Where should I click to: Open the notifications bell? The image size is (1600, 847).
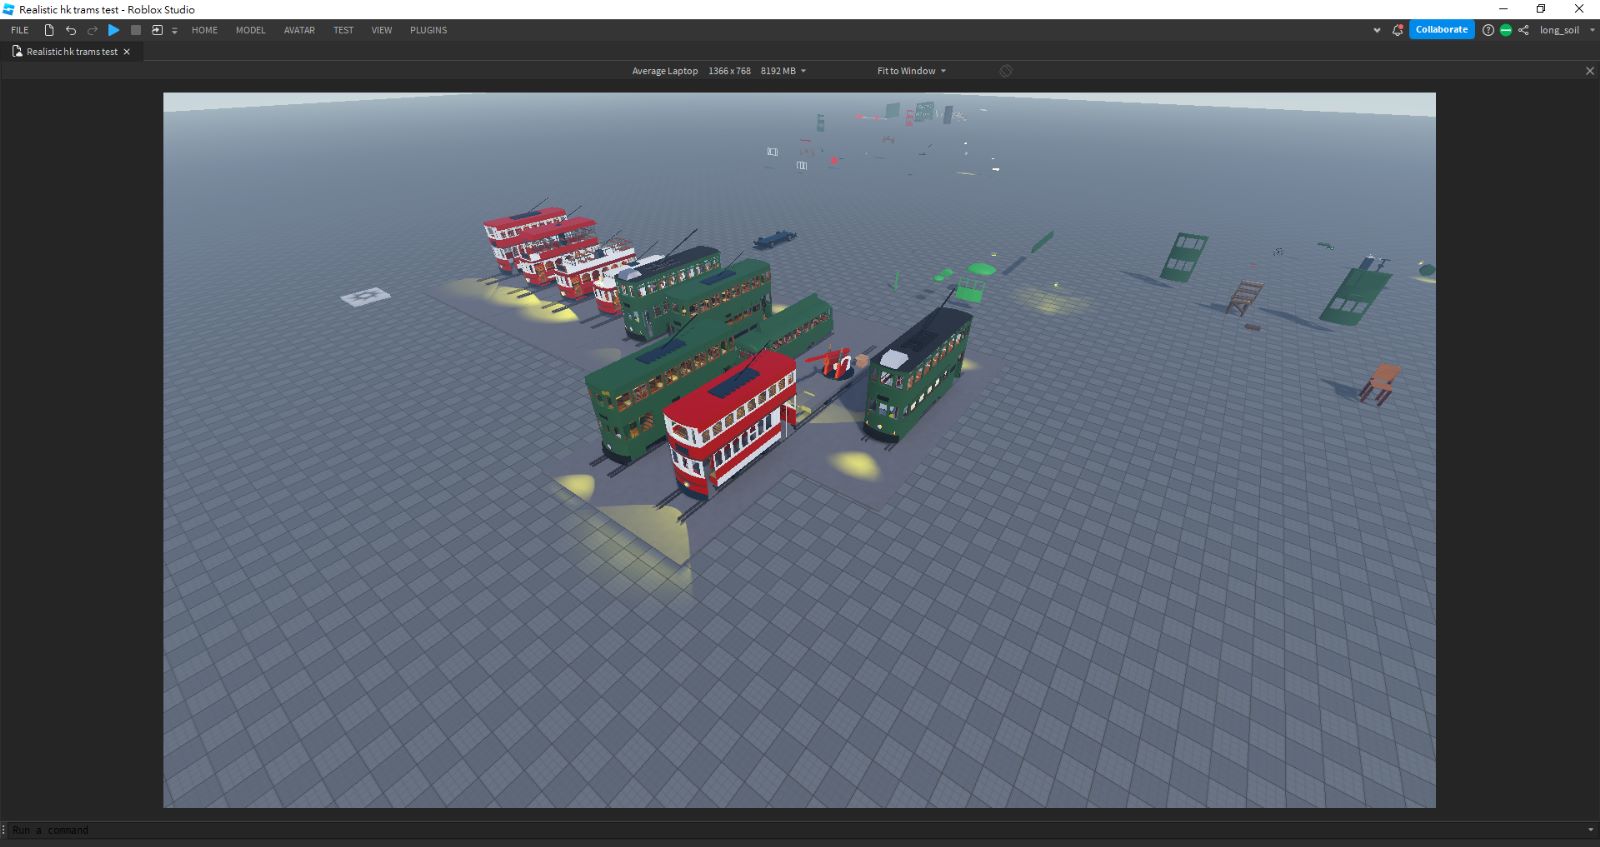[1397, 30]
